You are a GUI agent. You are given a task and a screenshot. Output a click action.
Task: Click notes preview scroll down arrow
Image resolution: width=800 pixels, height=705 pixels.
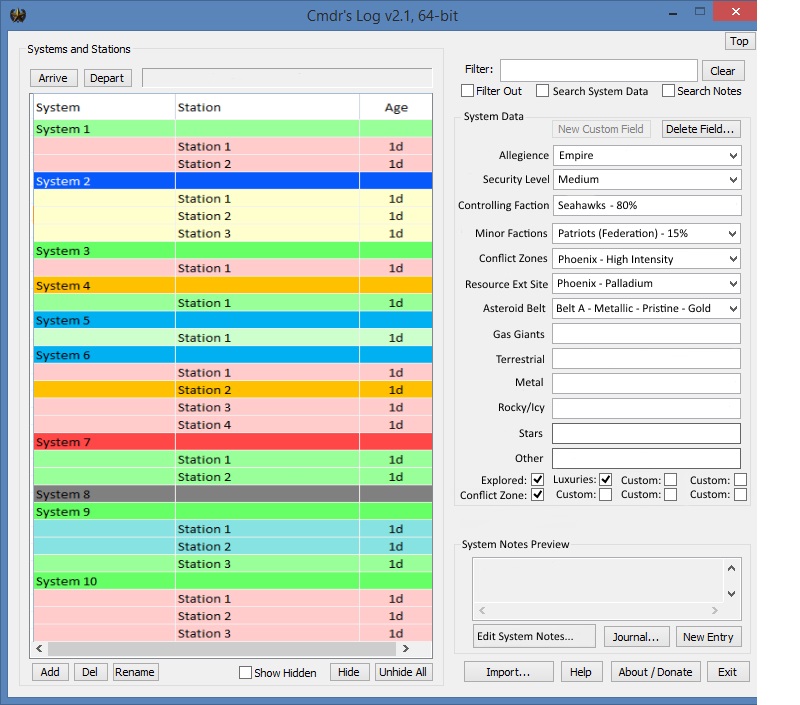(732, 594)
